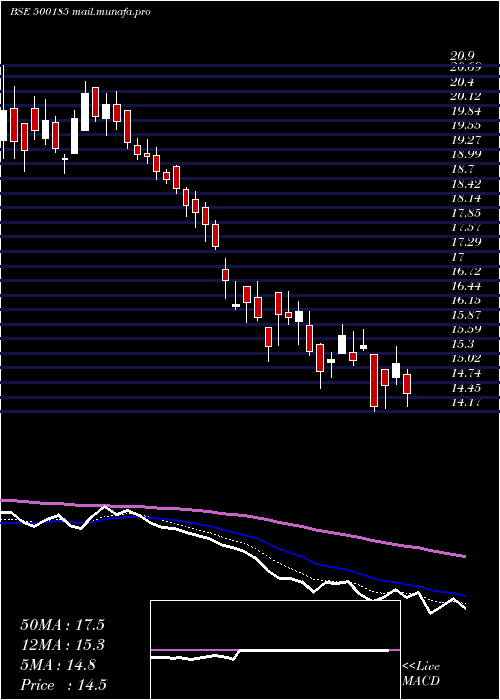Click the BSE 500185 mail.munafa.pro title text
Image resolution: width=500 pixels, height=700 pixels.
point(80,12)
